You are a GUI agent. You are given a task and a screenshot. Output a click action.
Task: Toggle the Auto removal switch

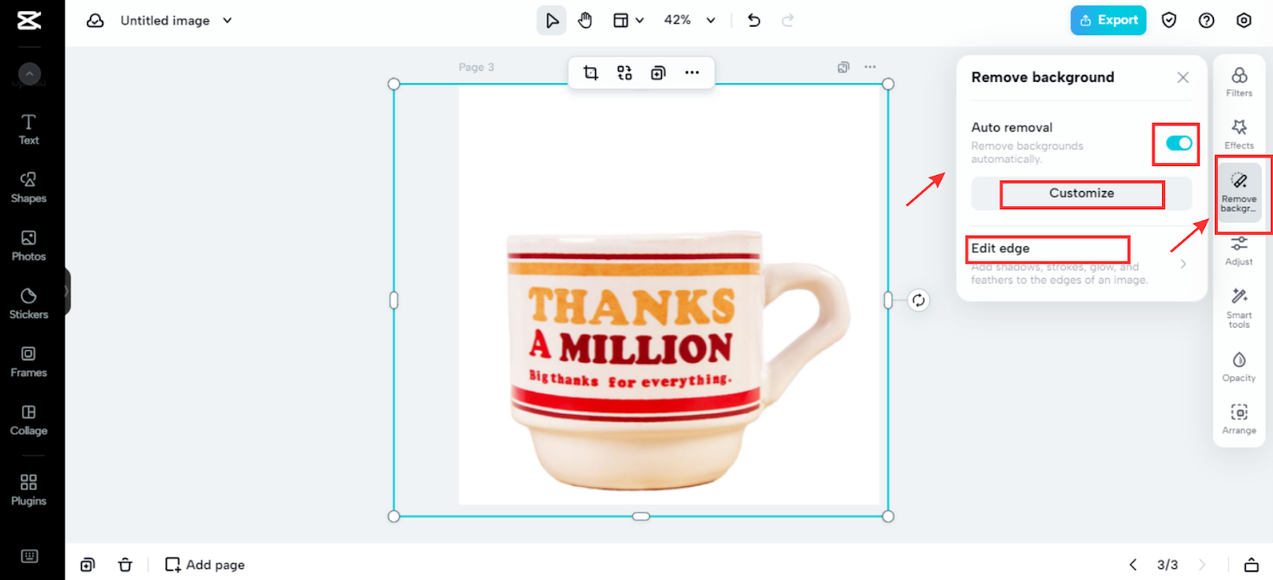[x=1179, y=144]
